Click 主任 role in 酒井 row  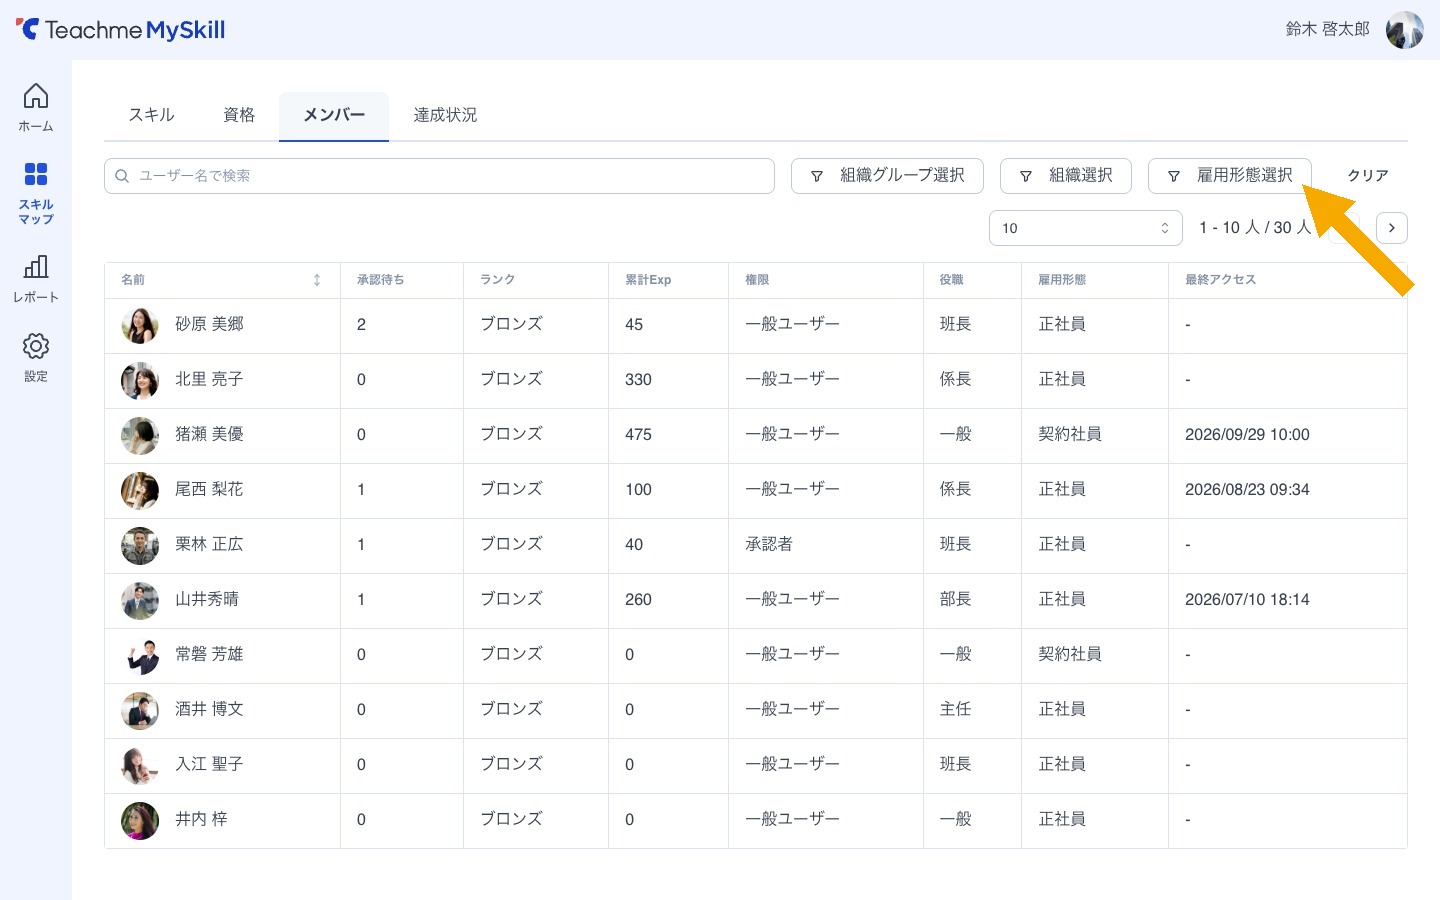point(955,709)
